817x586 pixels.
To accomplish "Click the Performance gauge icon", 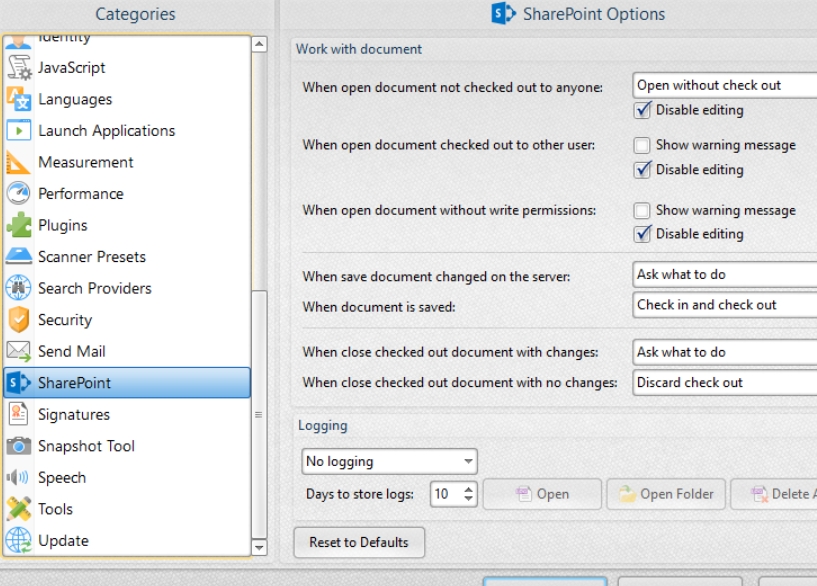I will pos(19,194).
